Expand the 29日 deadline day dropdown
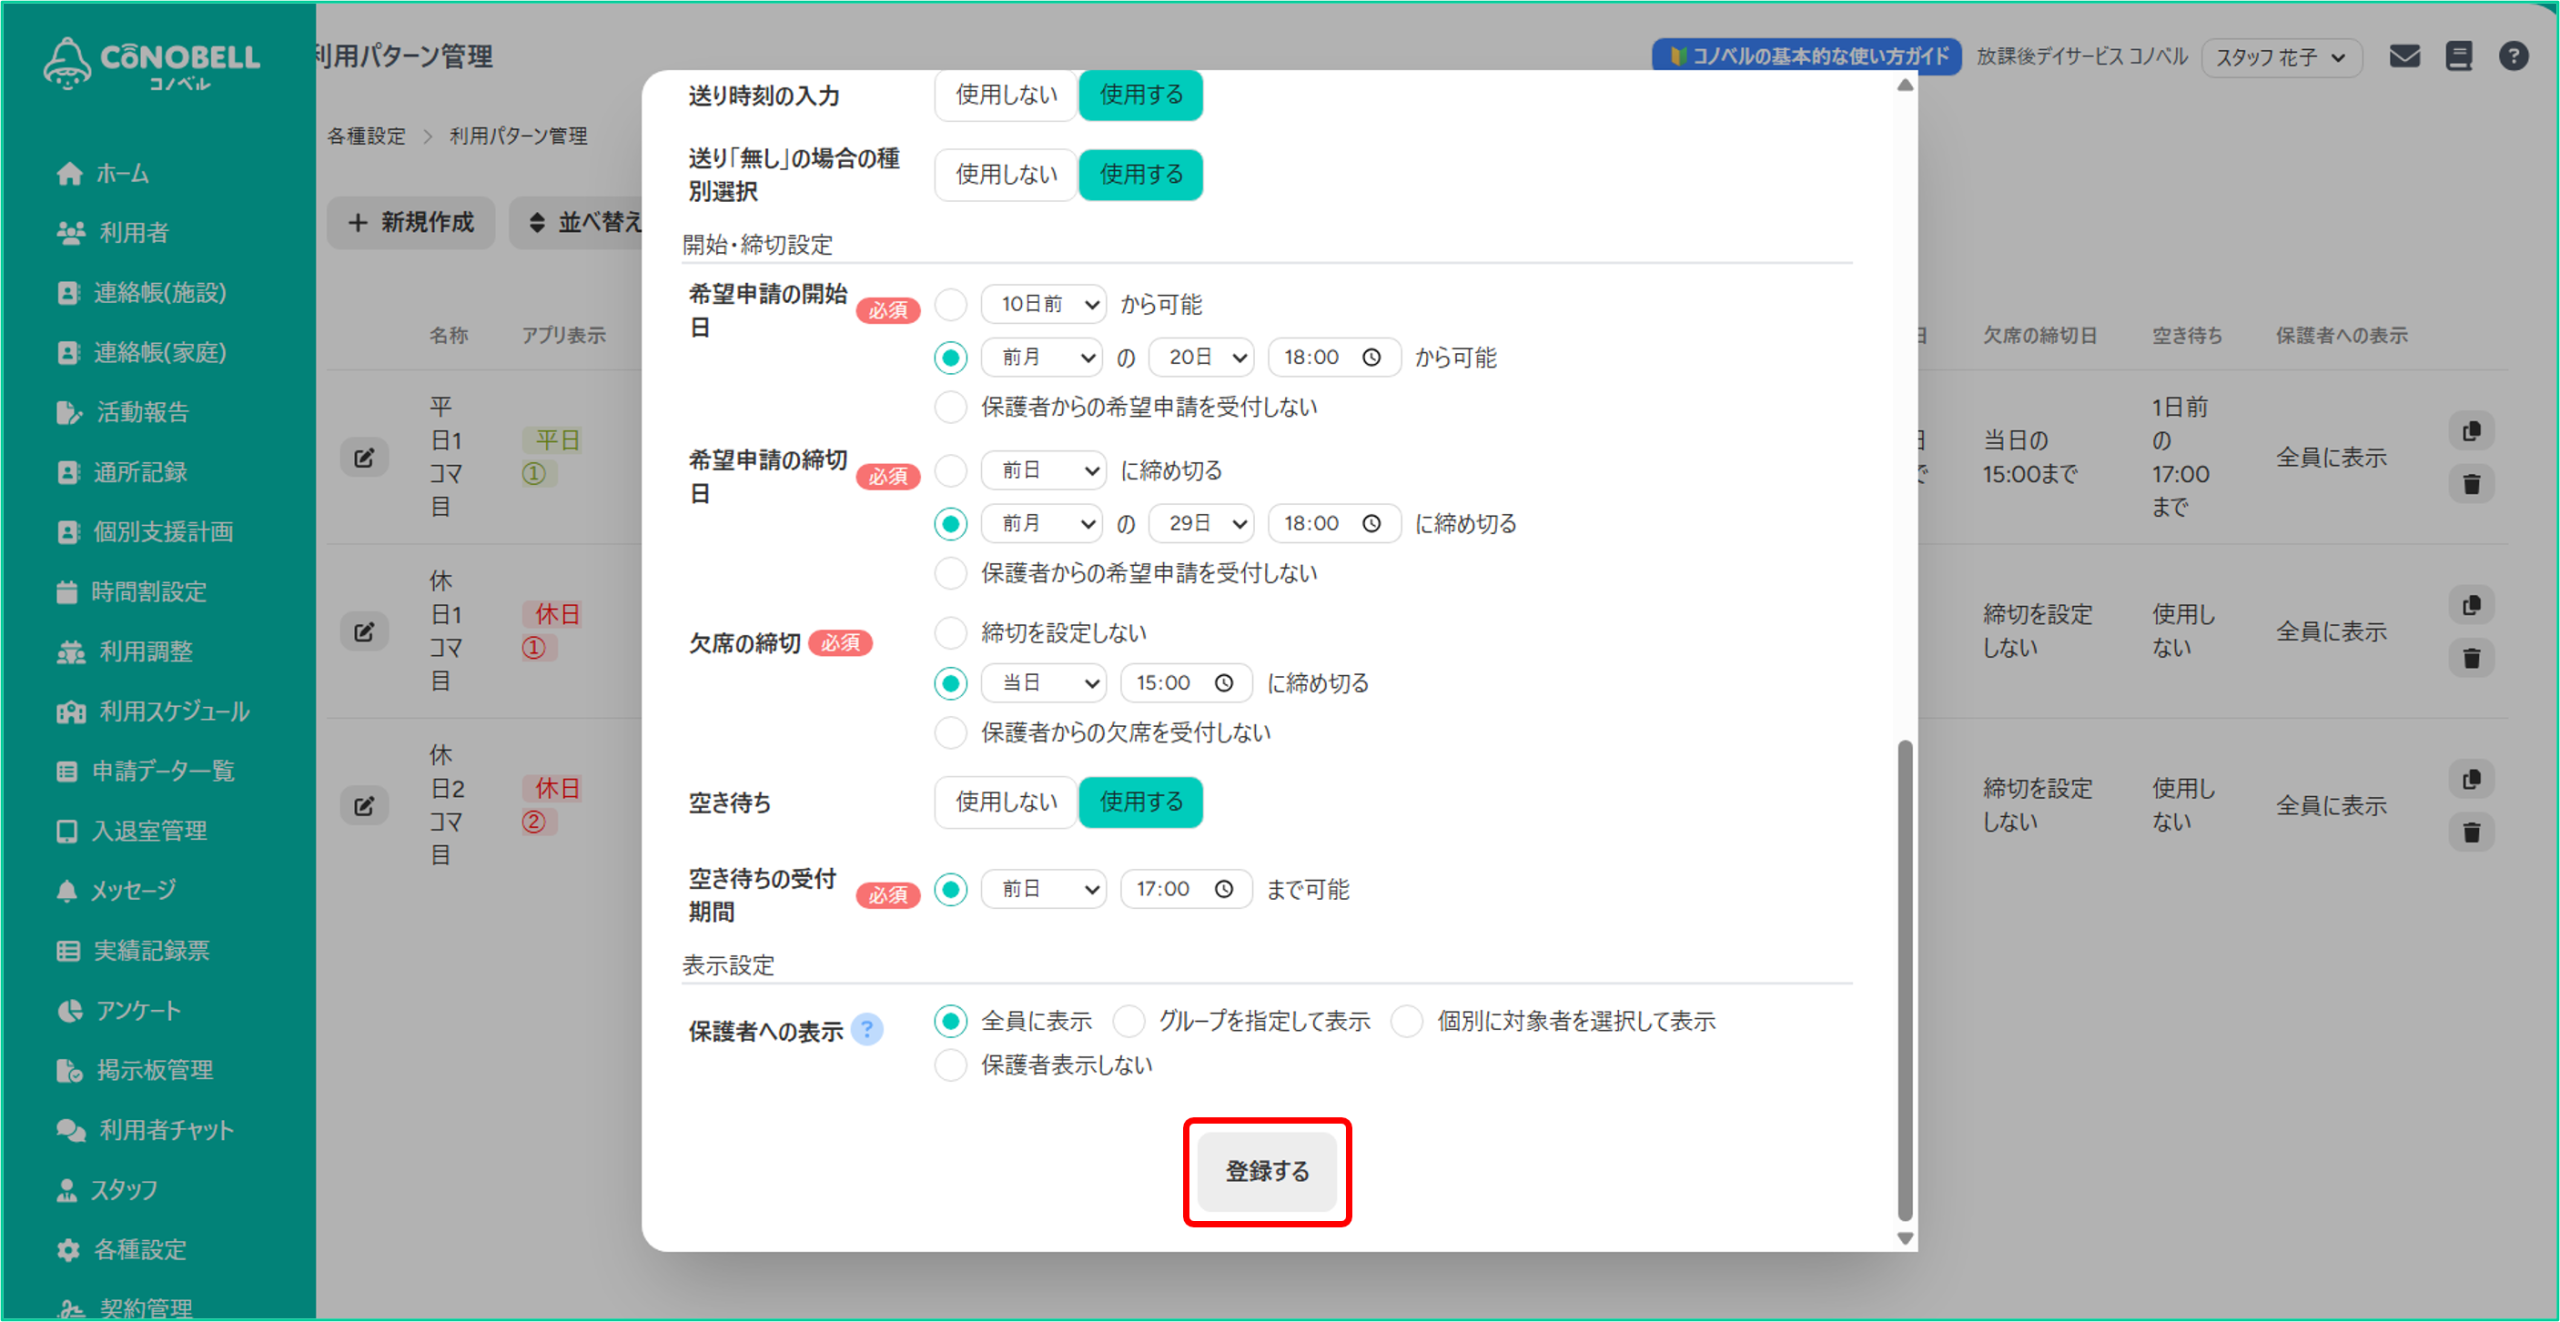This screenshot has height=1322, width=2560. point(1202,523)
